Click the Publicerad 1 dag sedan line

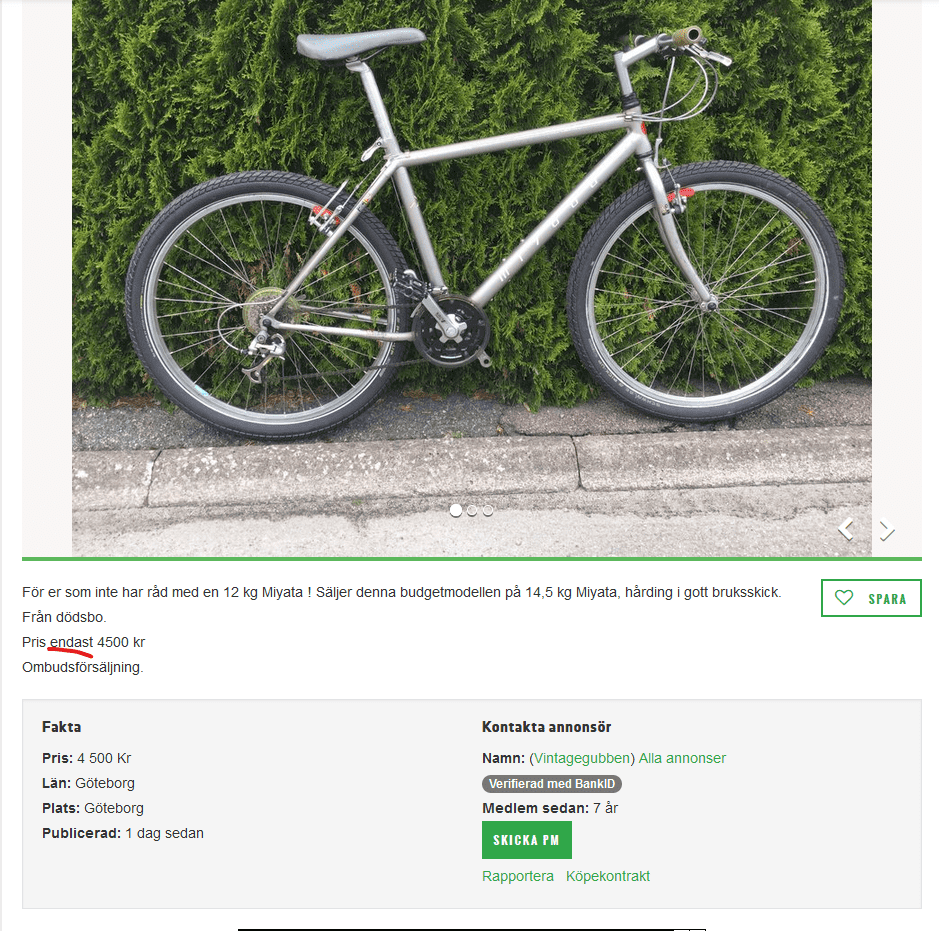123,833
